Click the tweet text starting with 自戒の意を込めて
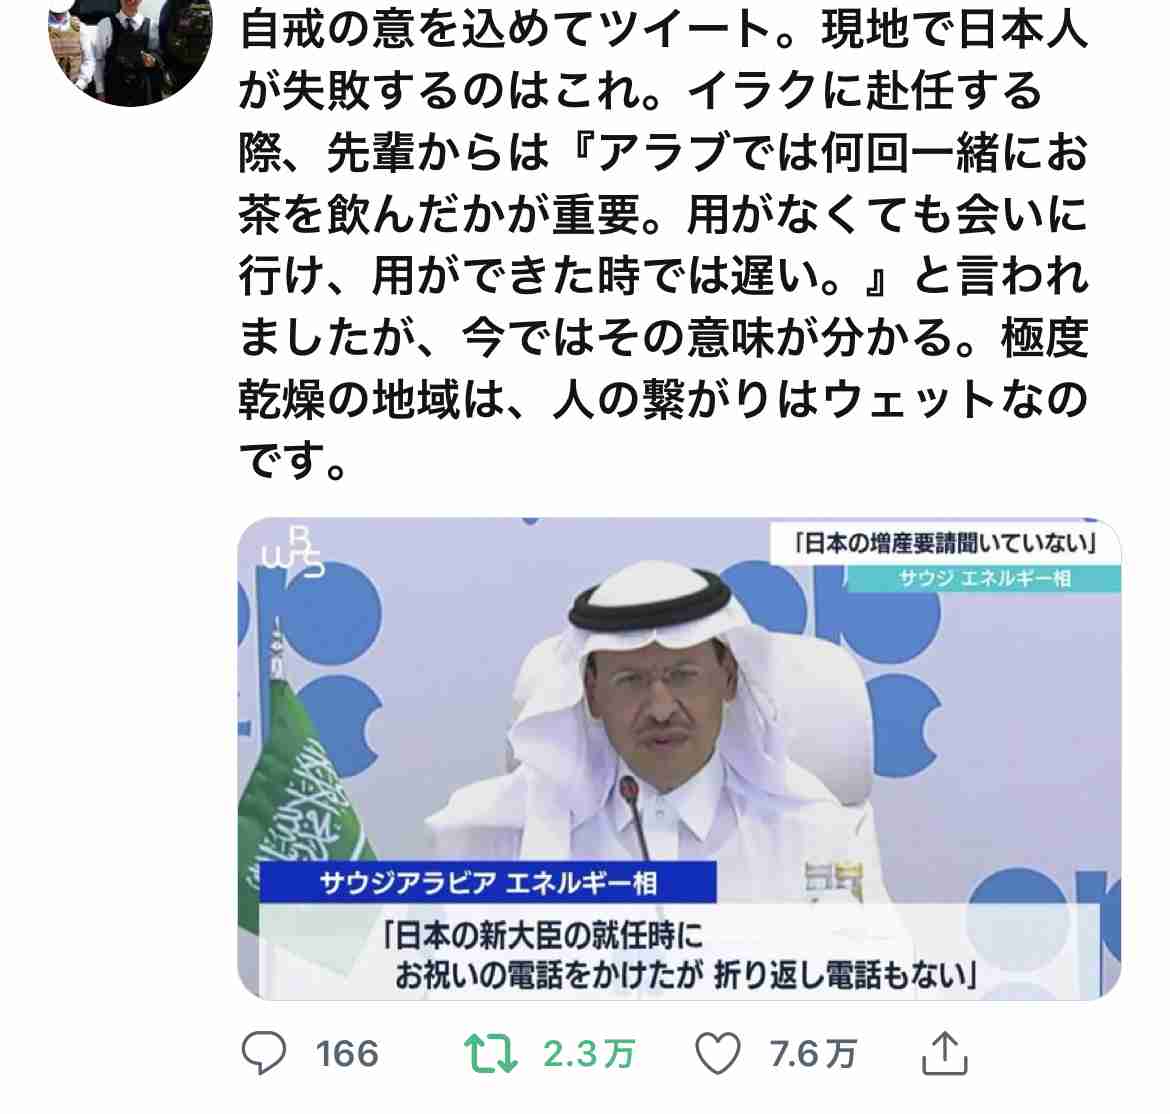This screenshot has width=1170, height=1114. [x=663, y=244]
